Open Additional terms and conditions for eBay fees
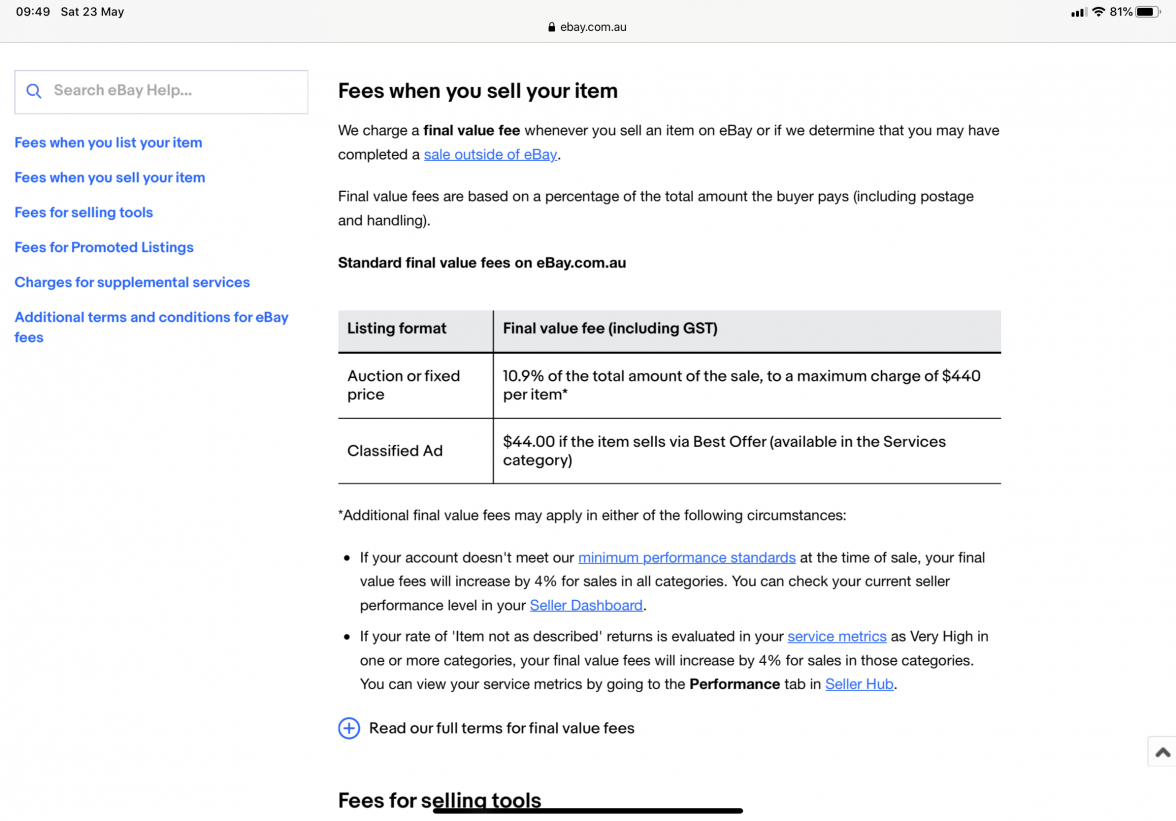 coord(152,327)
